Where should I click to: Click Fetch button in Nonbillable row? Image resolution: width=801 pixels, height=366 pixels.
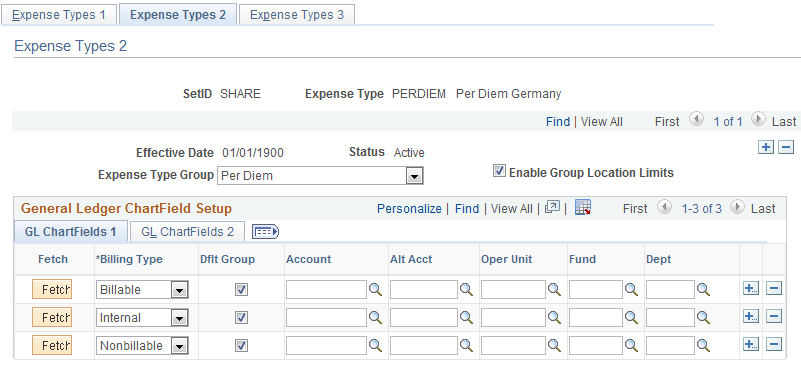[x=52, y=346]
